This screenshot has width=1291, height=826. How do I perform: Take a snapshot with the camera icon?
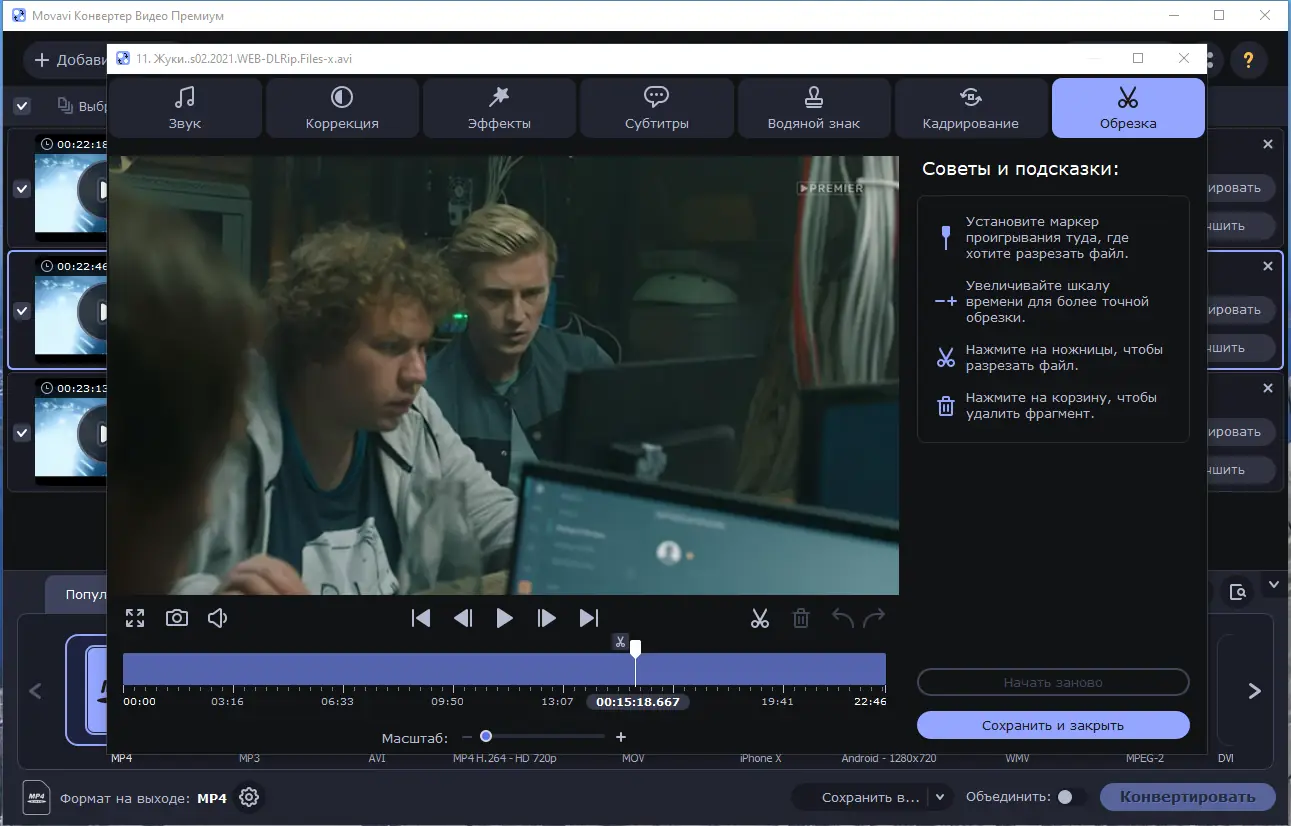pos(177,618)
